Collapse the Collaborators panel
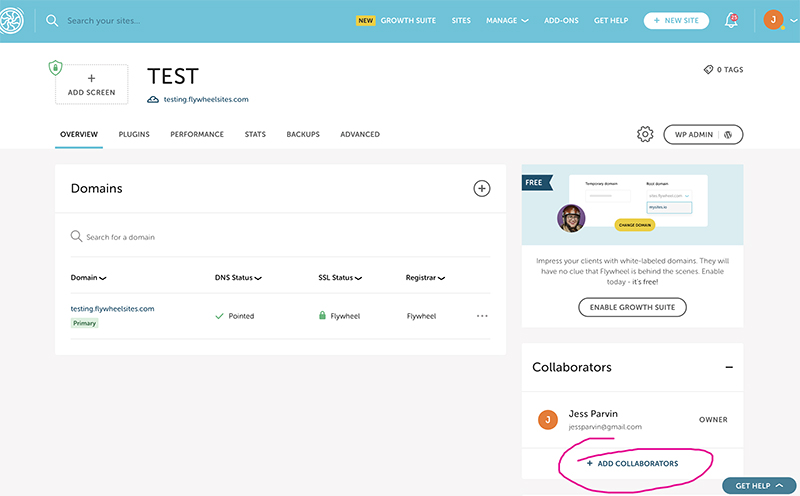Viewport: 800px width, 496px height. [x=729, y=367]
